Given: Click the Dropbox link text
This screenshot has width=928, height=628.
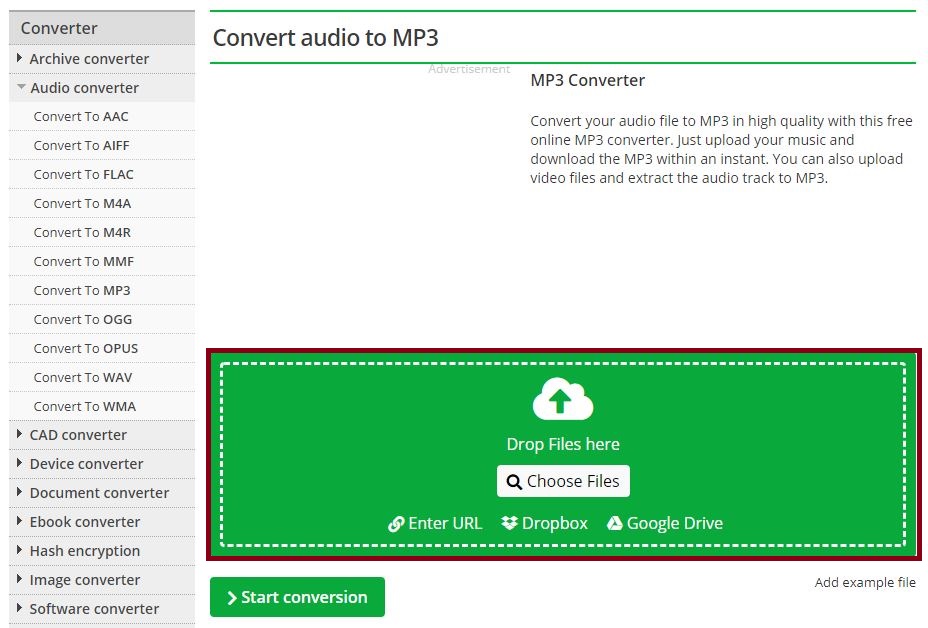Looking at the screenshot, I should click(x=555, y=523).
